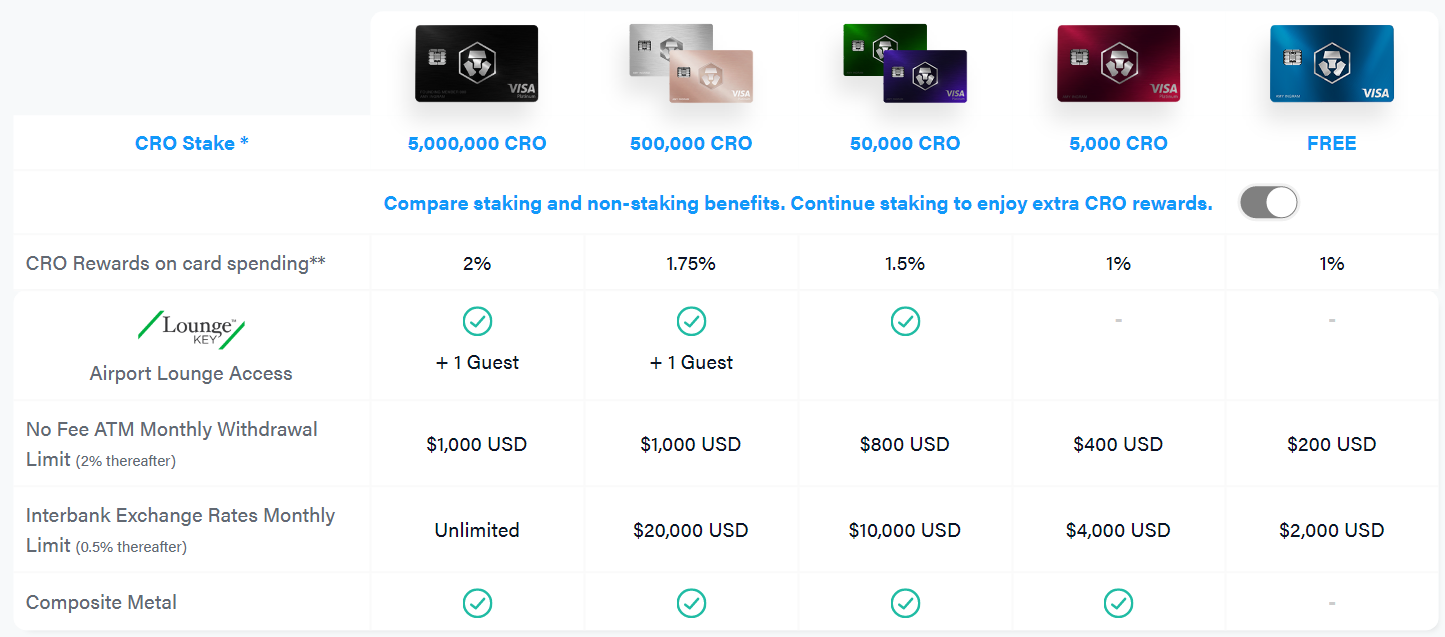Select the FREE tier heading
1445x637 pixels.
point(1332,143)
